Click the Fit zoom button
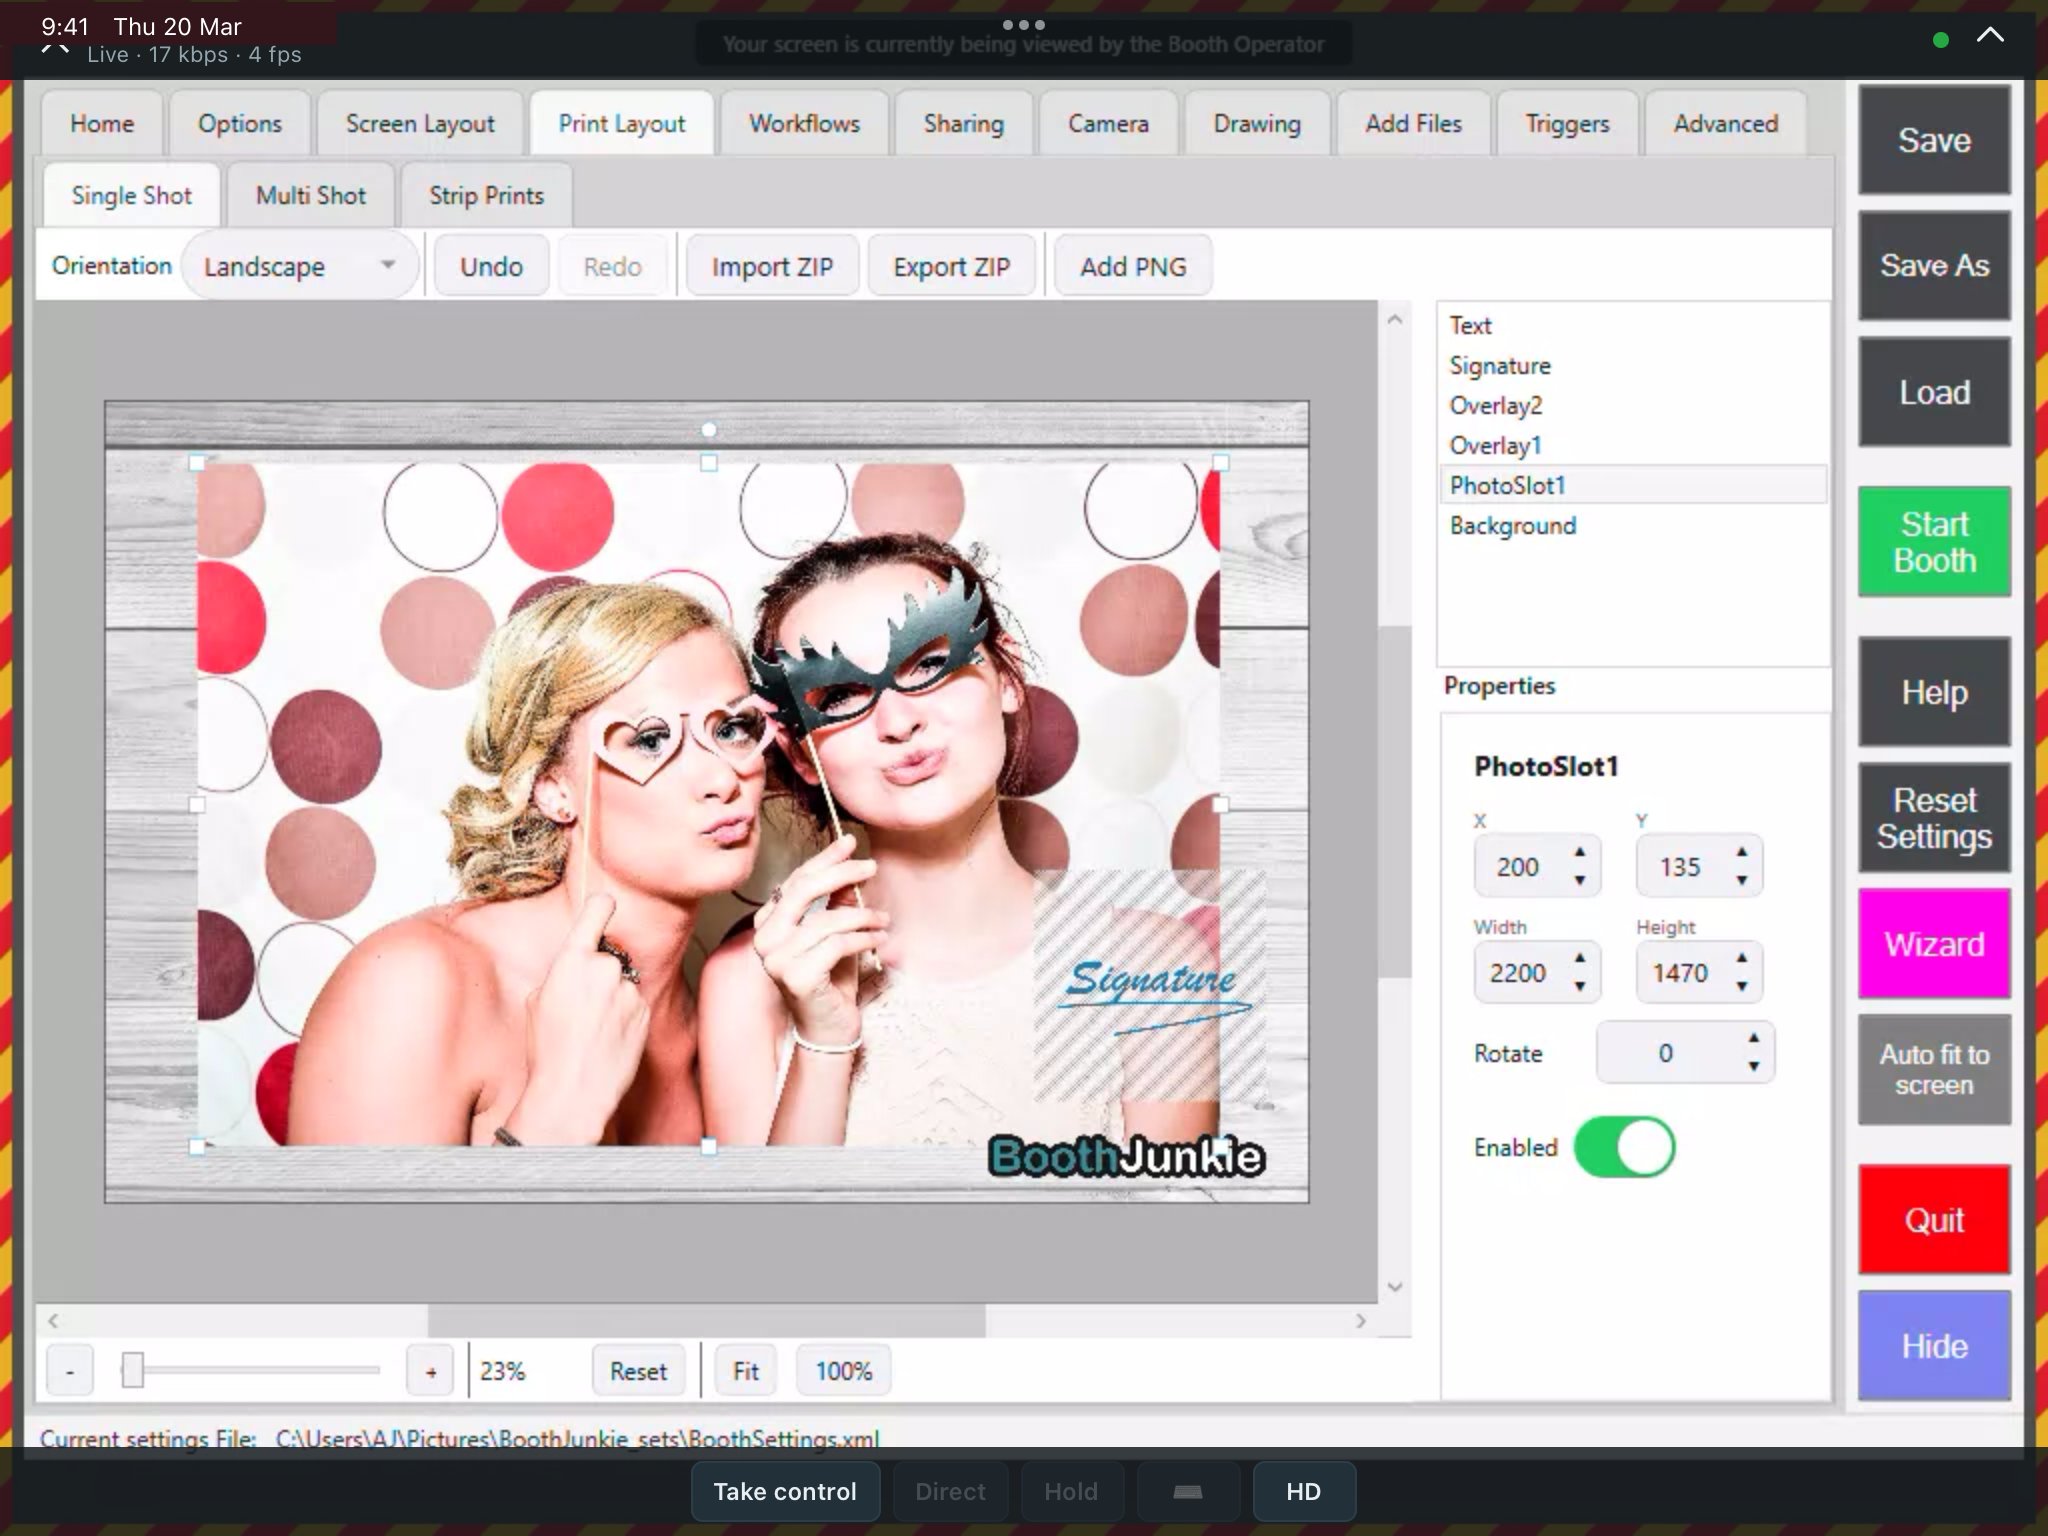 [745, 1371]
